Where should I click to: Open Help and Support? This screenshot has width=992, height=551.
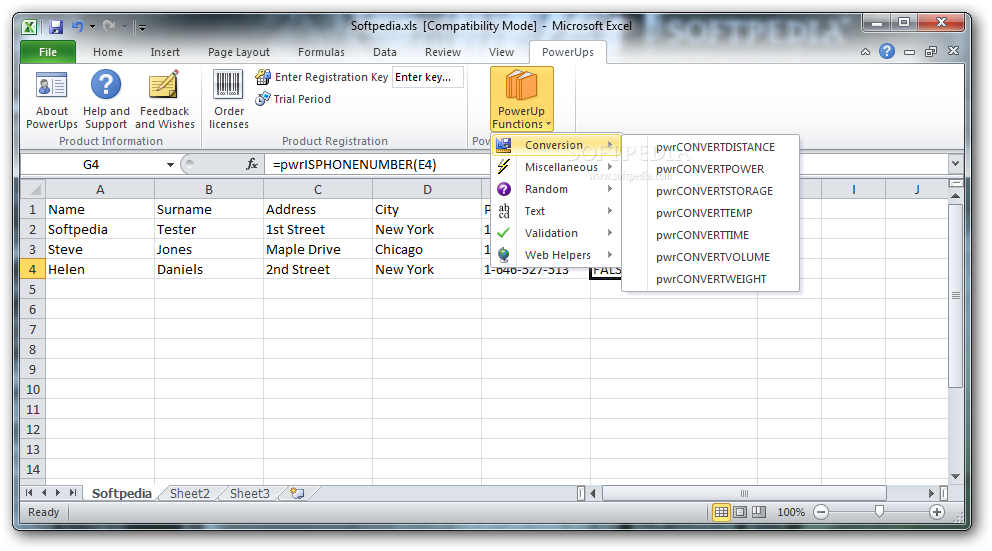pos(106,85)
